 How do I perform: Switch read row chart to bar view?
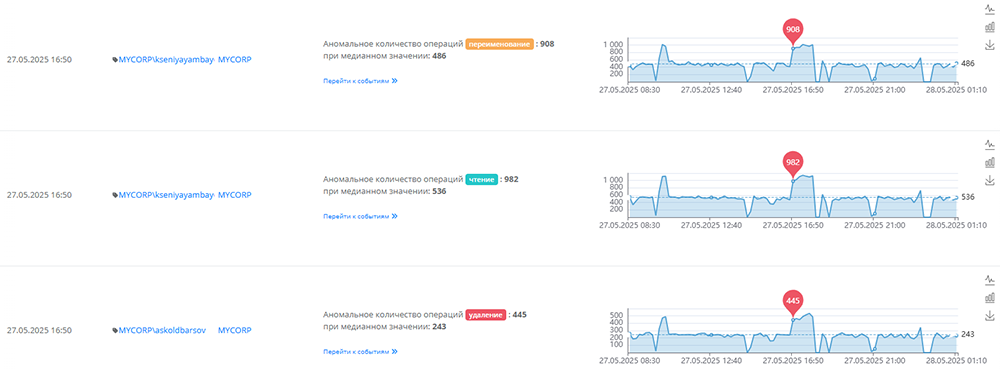pyautogui.click(x=990, y=162)
